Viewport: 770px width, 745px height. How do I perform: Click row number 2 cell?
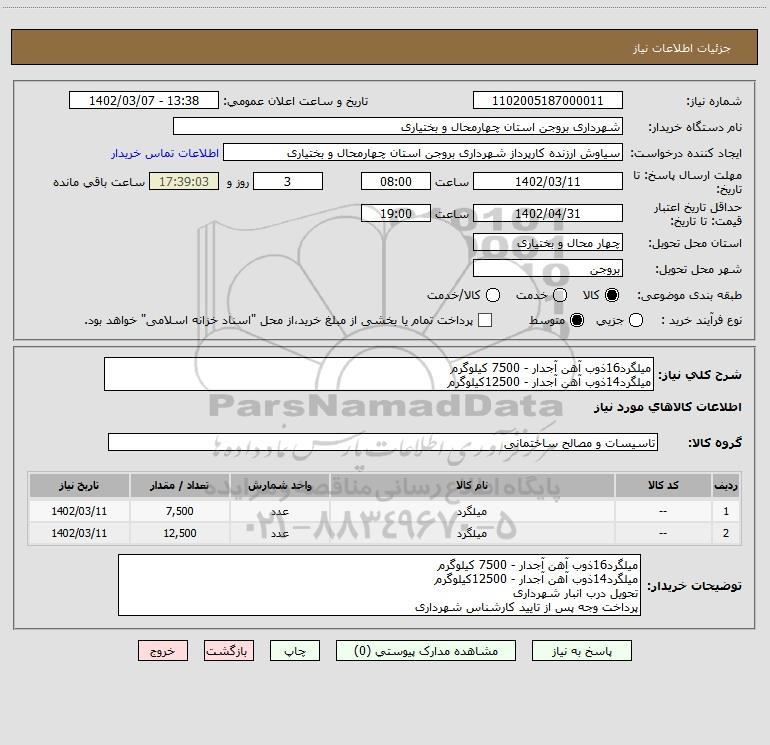(x=726, y=533)
